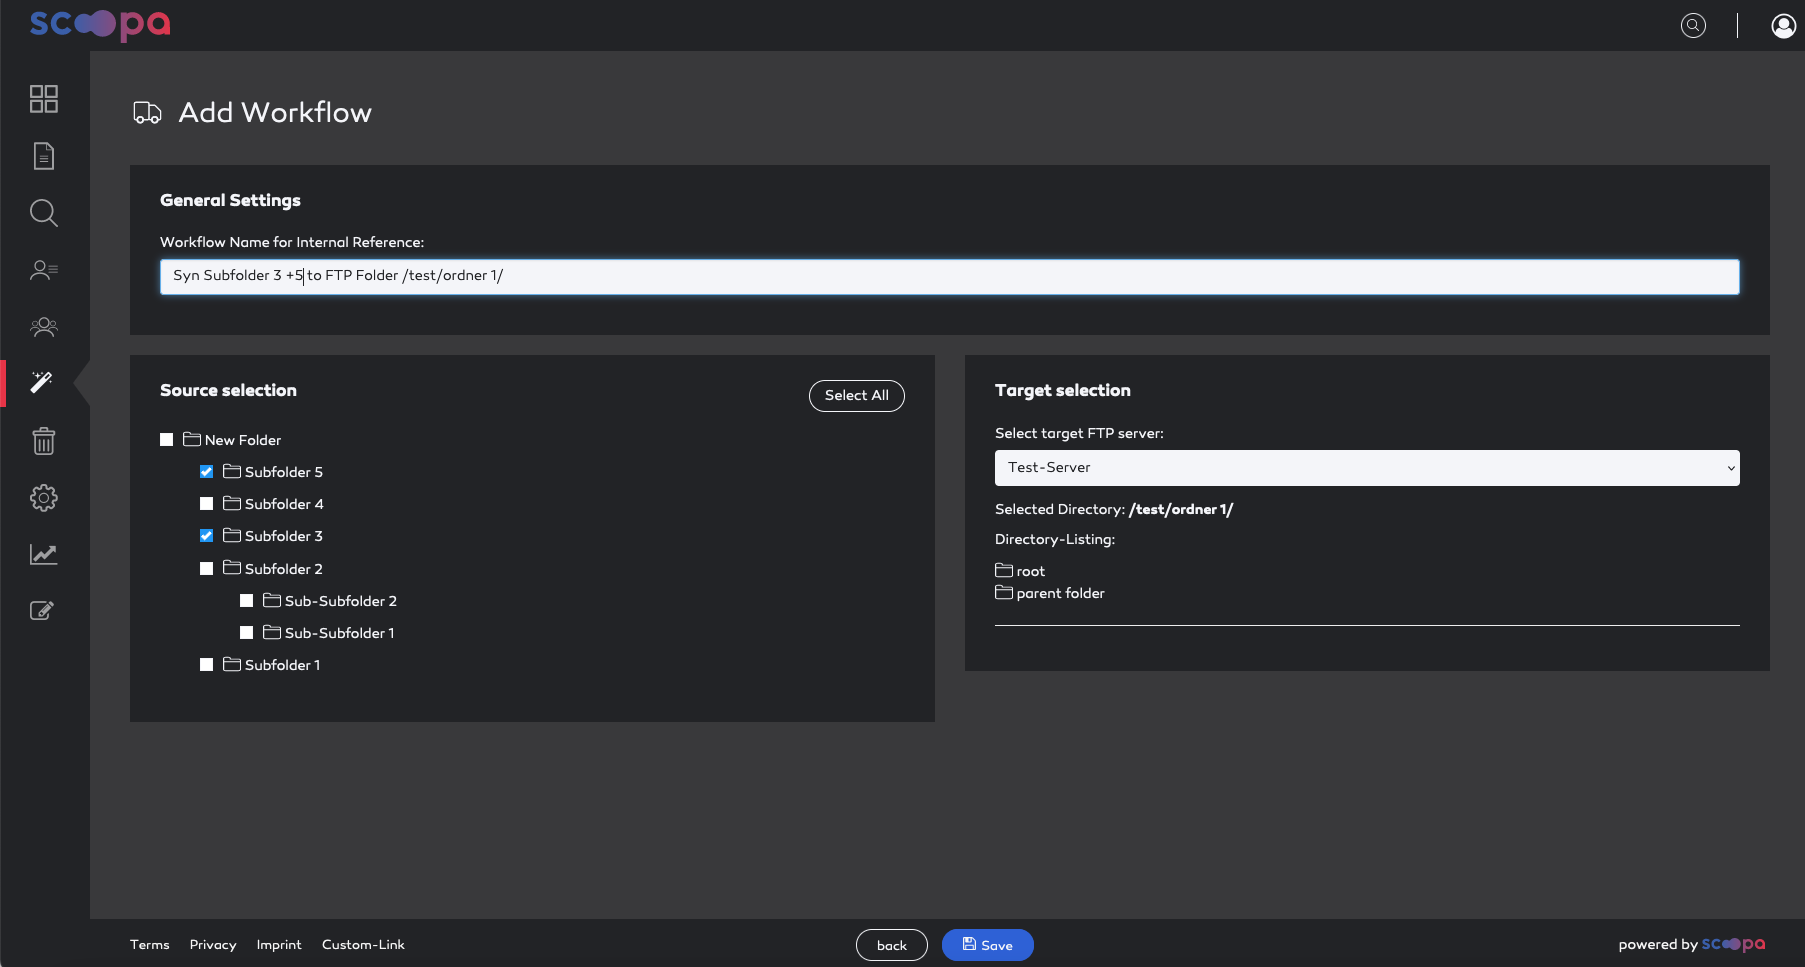The width and height of the screenshot is (1805, 967).
Task: Open the Privacy link
Action: (x=213, y=945)
